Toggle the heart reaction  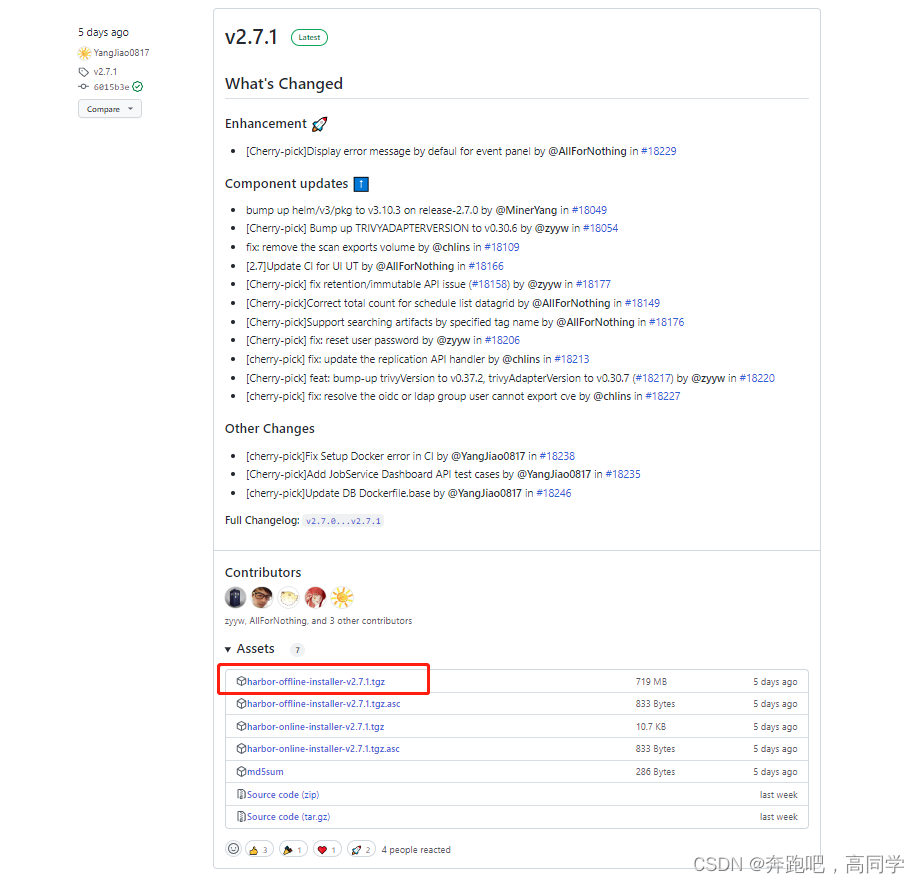(328, 850)
